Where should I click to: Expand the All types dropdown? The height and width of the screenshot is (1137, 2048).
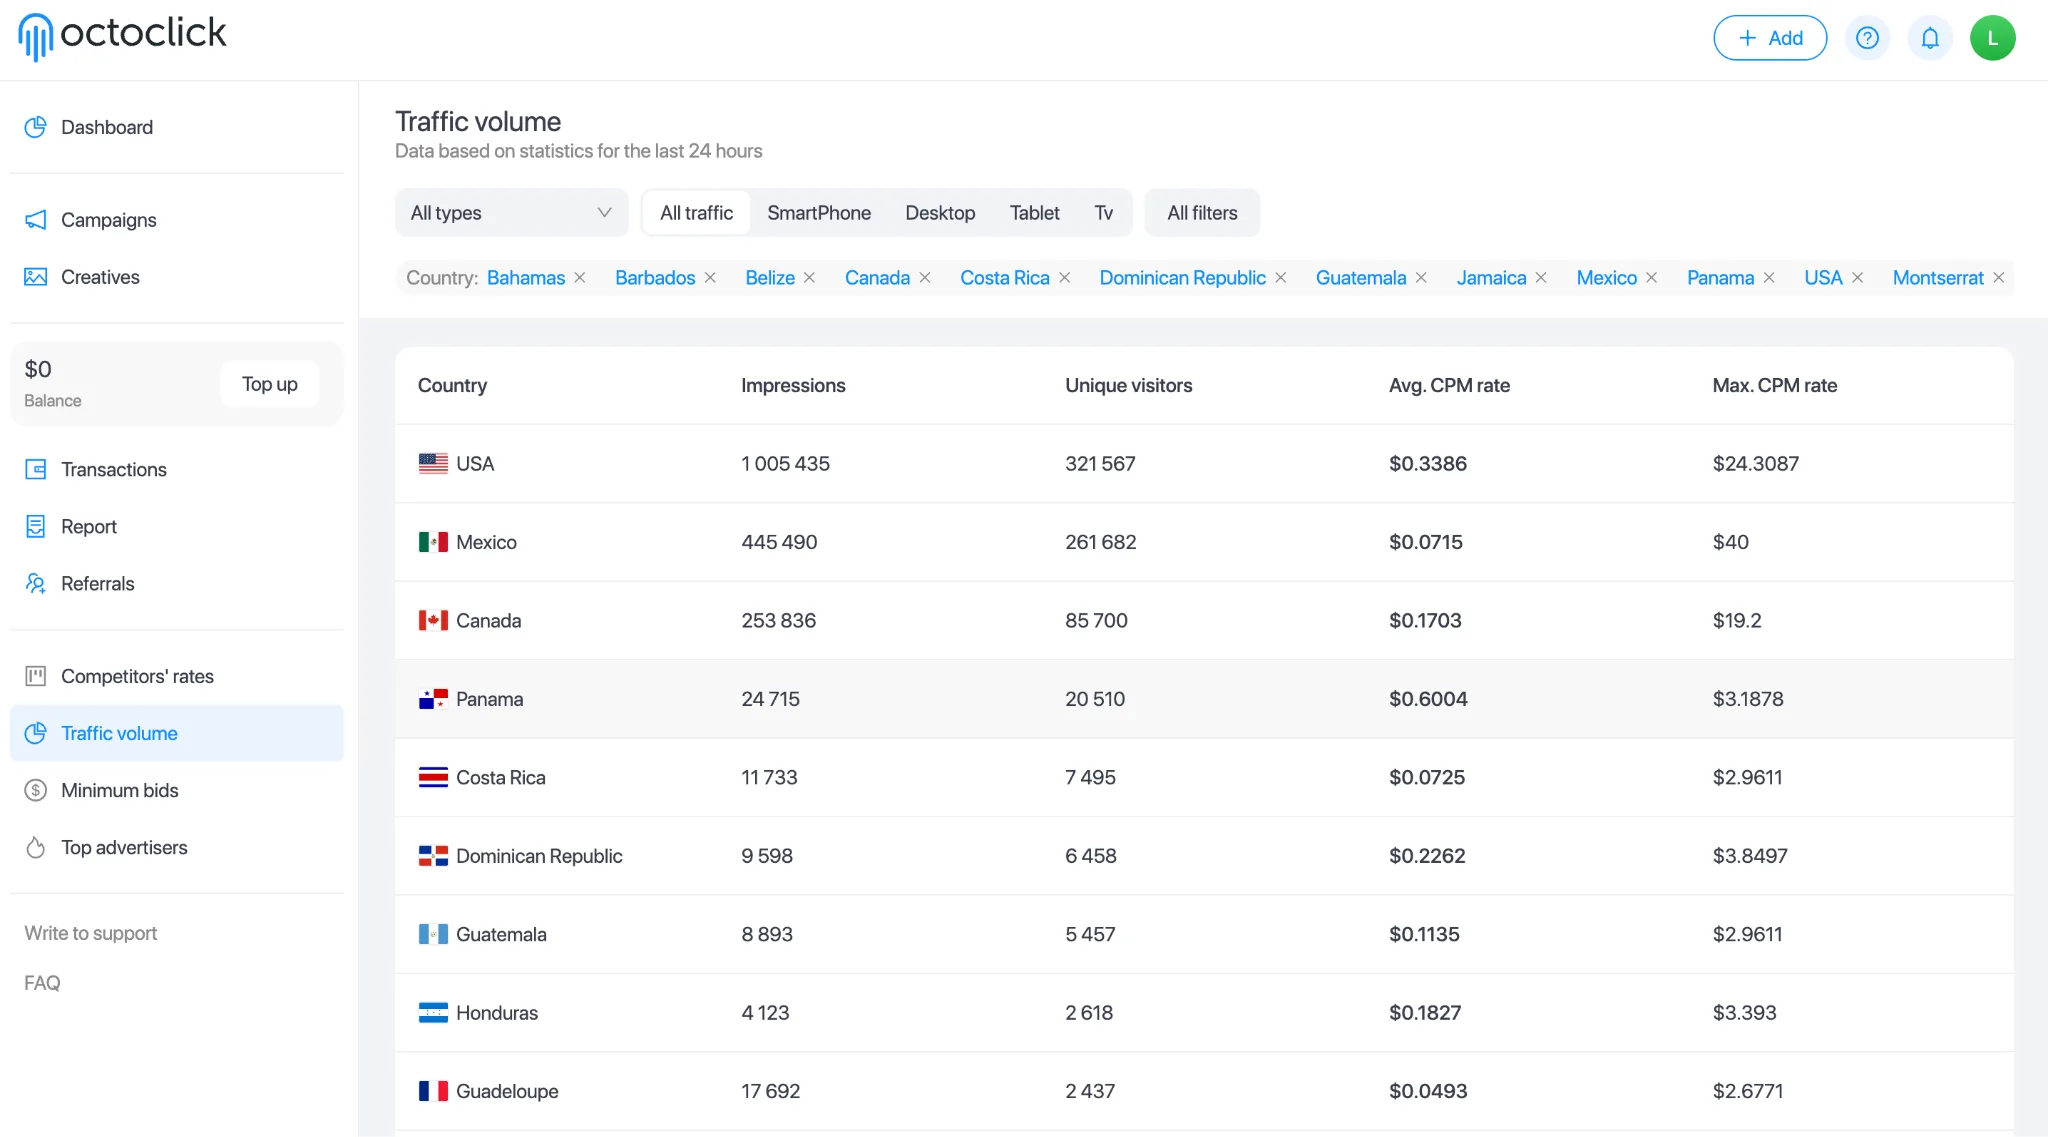pyautogui.click(x=511, y=213)
